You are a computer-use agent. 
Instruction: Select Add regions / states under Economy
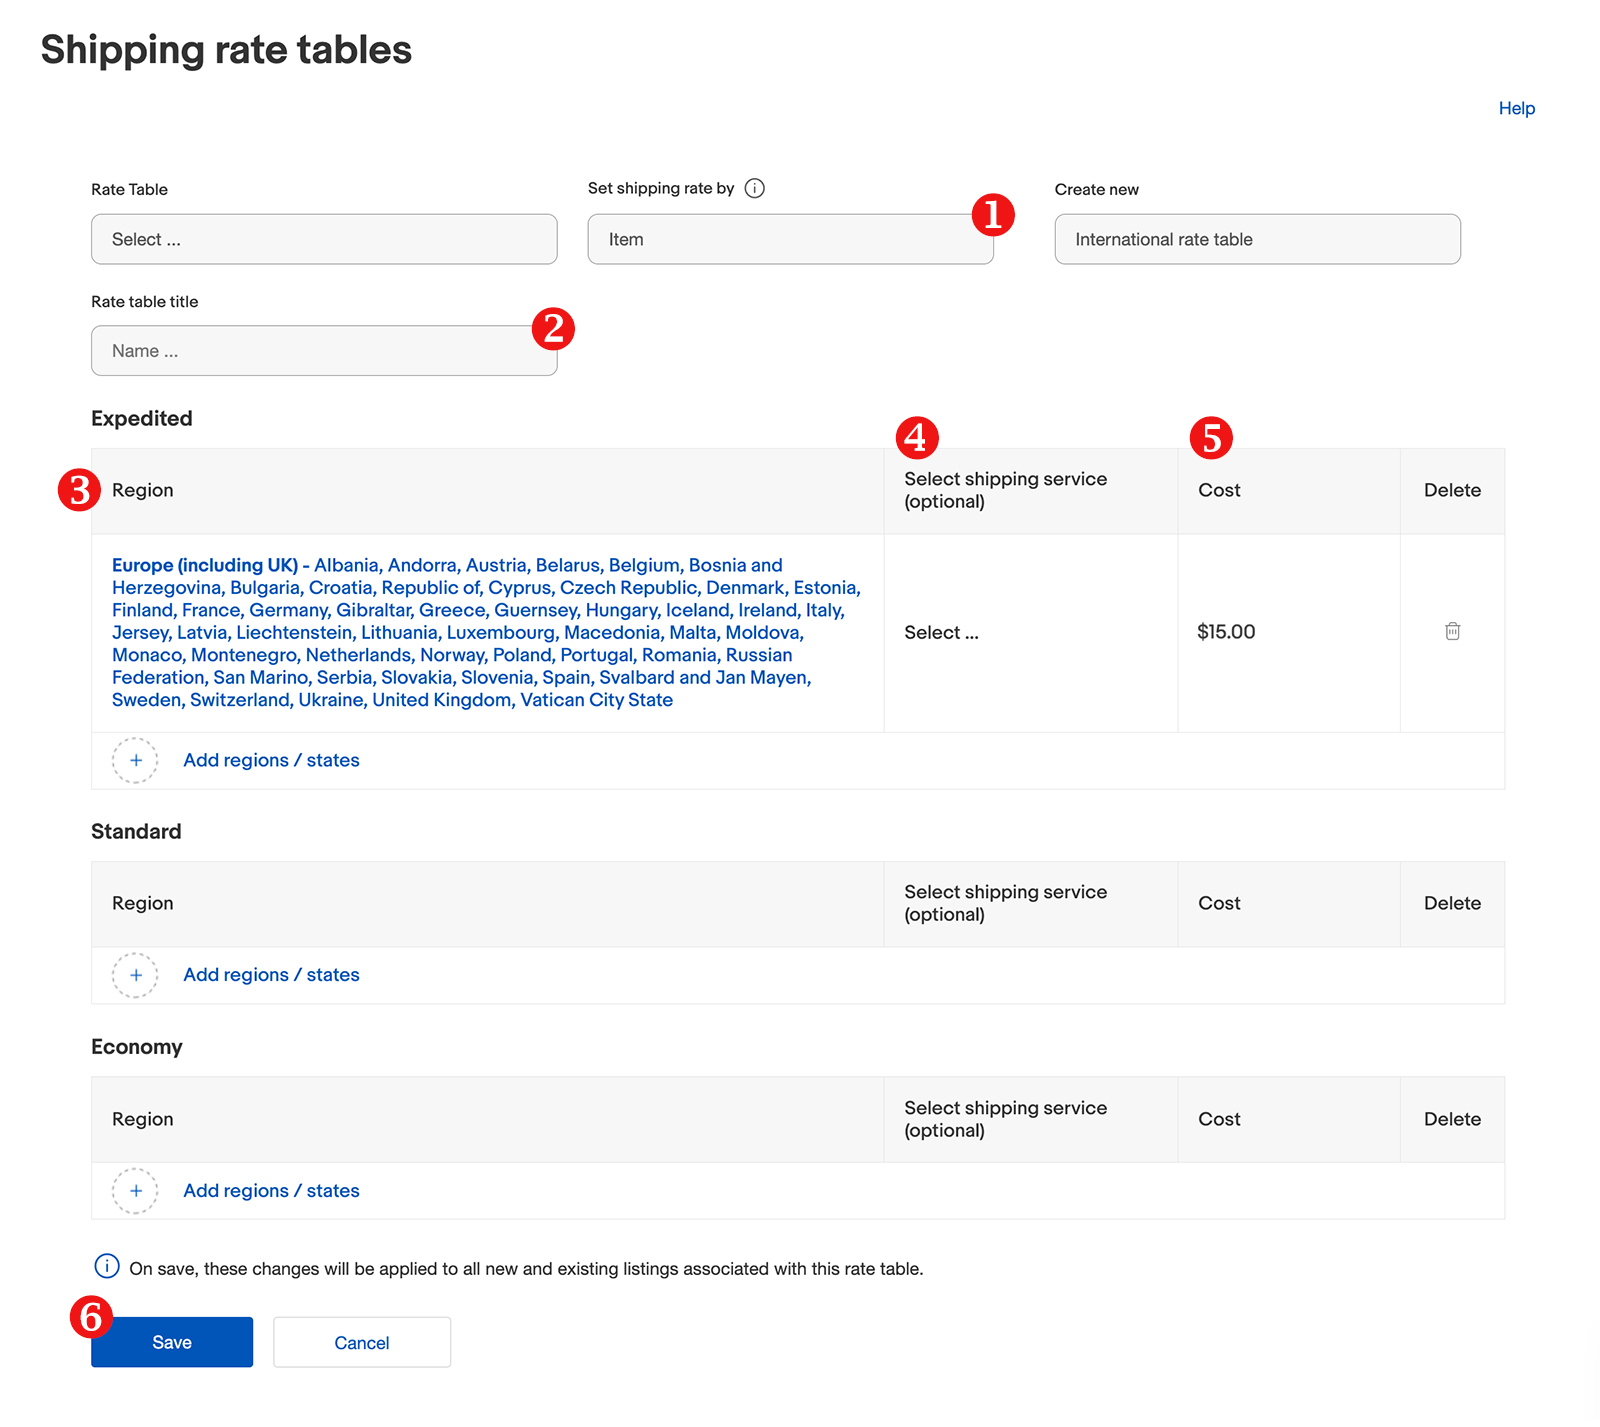(270, 1190)
